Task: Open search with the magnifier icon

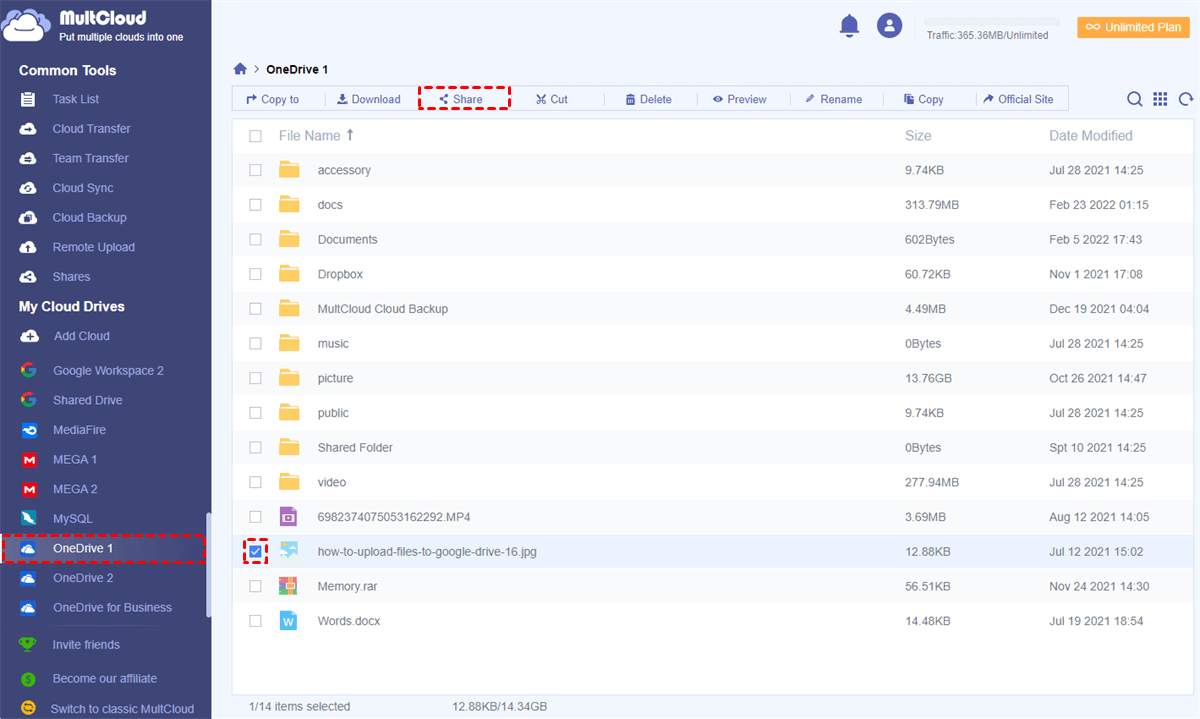Action: [1134, 99]
